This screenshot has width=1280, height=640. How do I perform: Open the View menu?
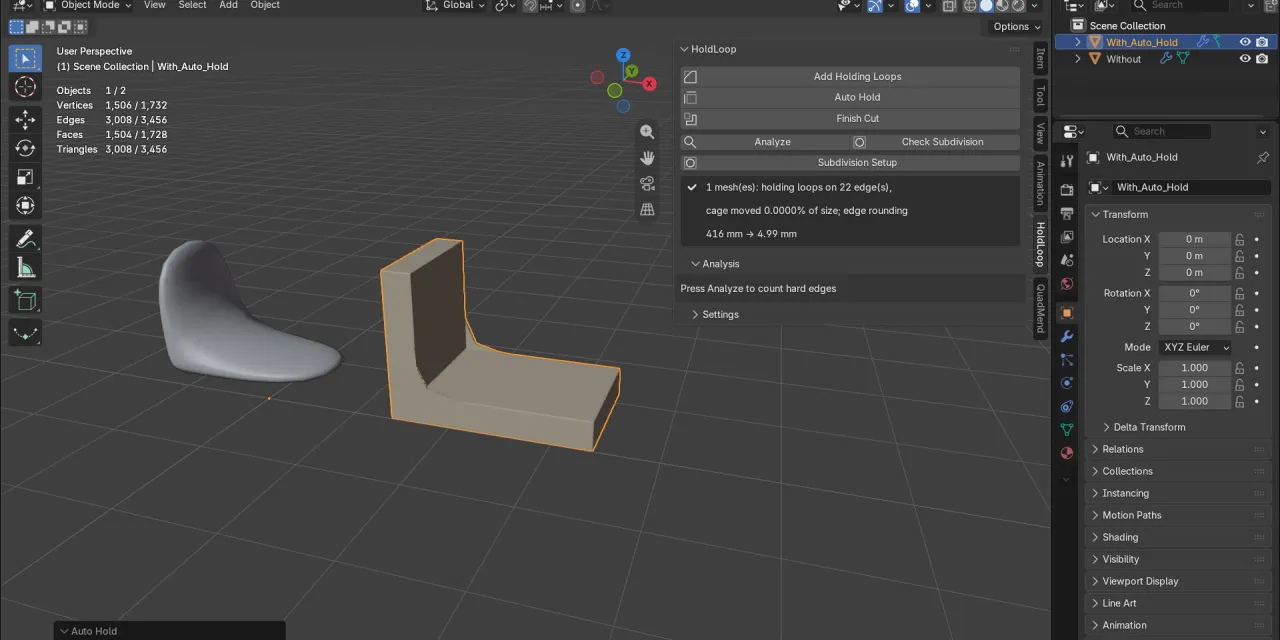tap(155, 5)
